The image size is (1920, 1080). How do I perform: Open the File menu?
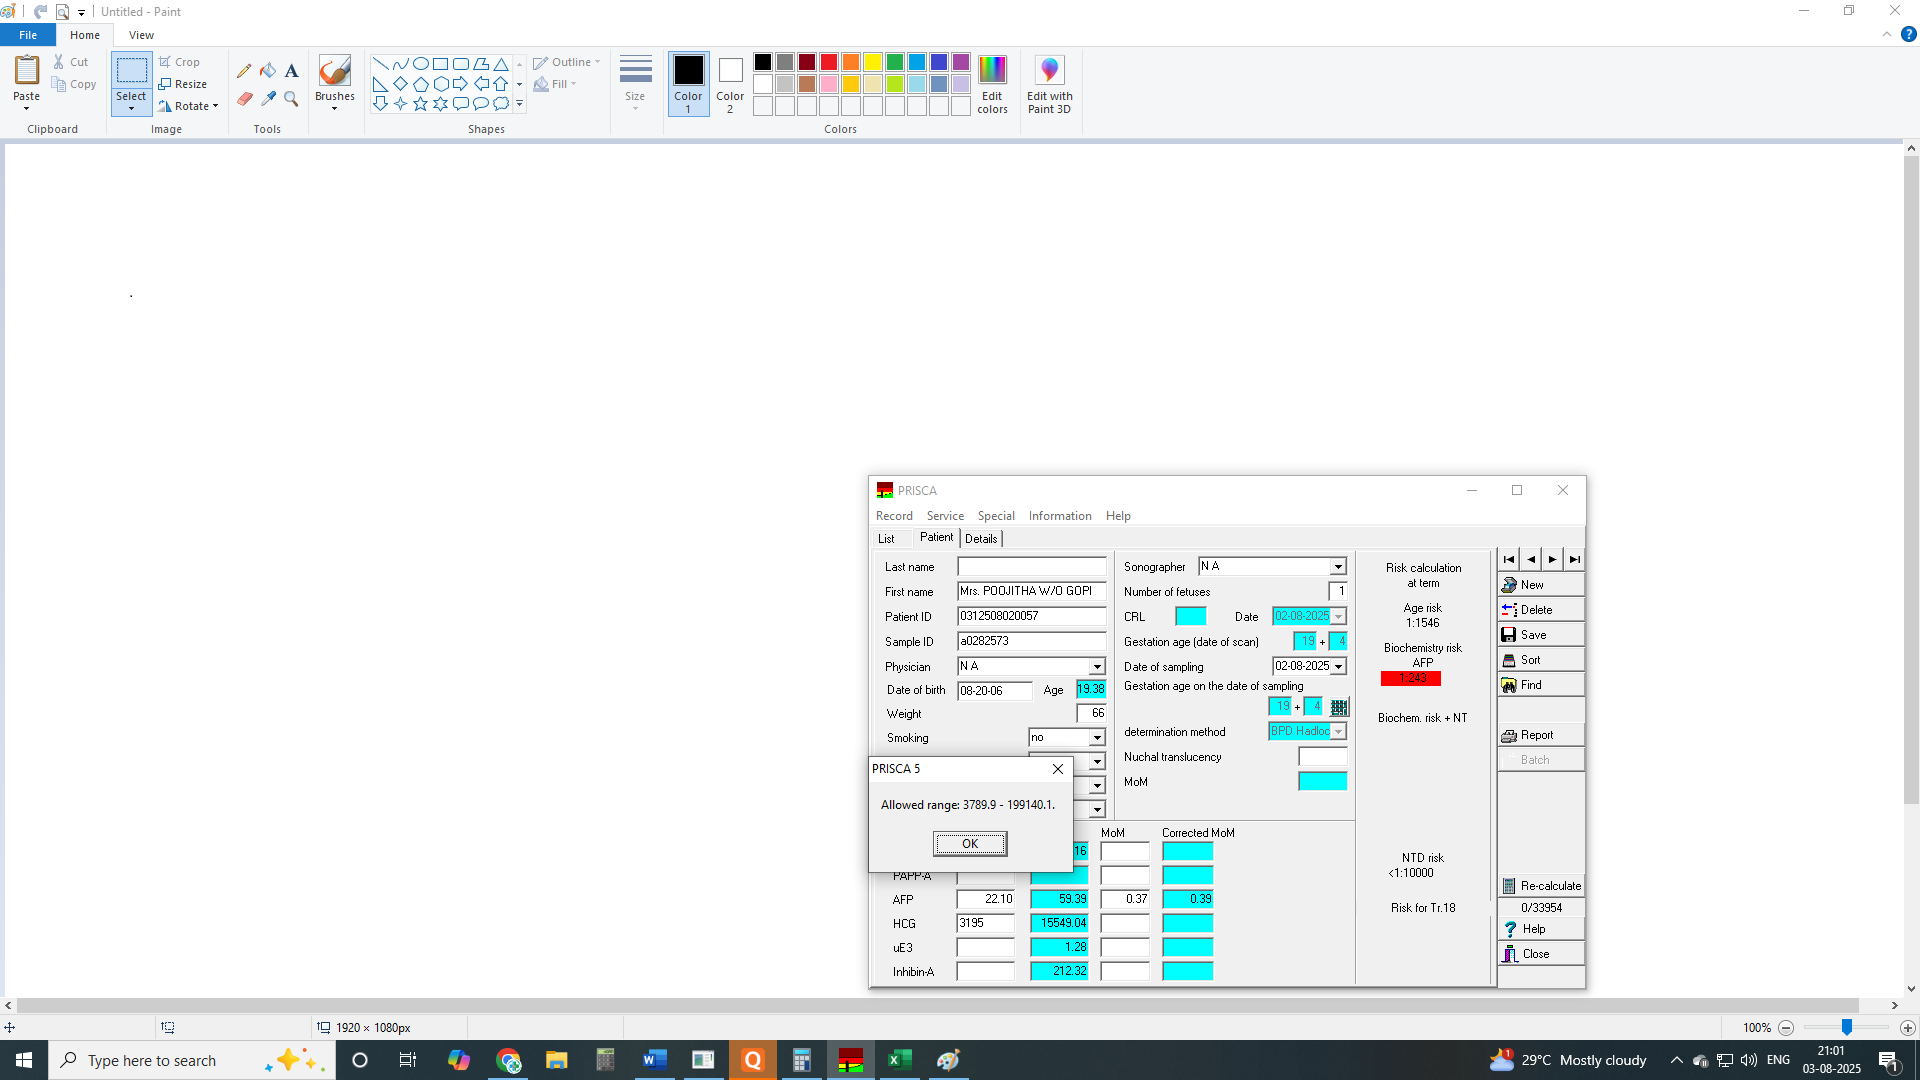point(28,35)
